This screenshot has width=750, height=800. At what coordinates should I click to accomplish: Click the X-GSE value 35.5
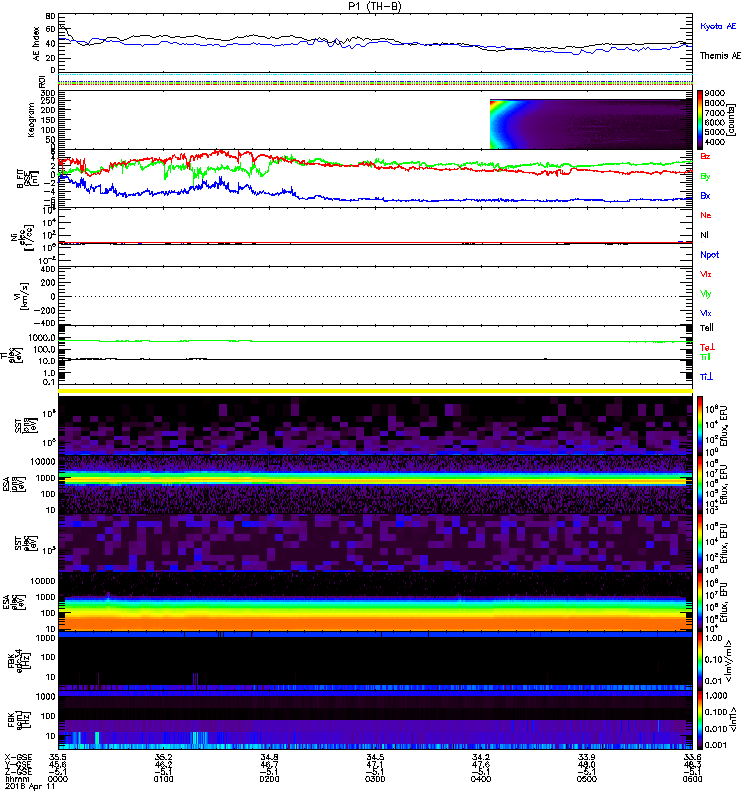click(58, 757)
